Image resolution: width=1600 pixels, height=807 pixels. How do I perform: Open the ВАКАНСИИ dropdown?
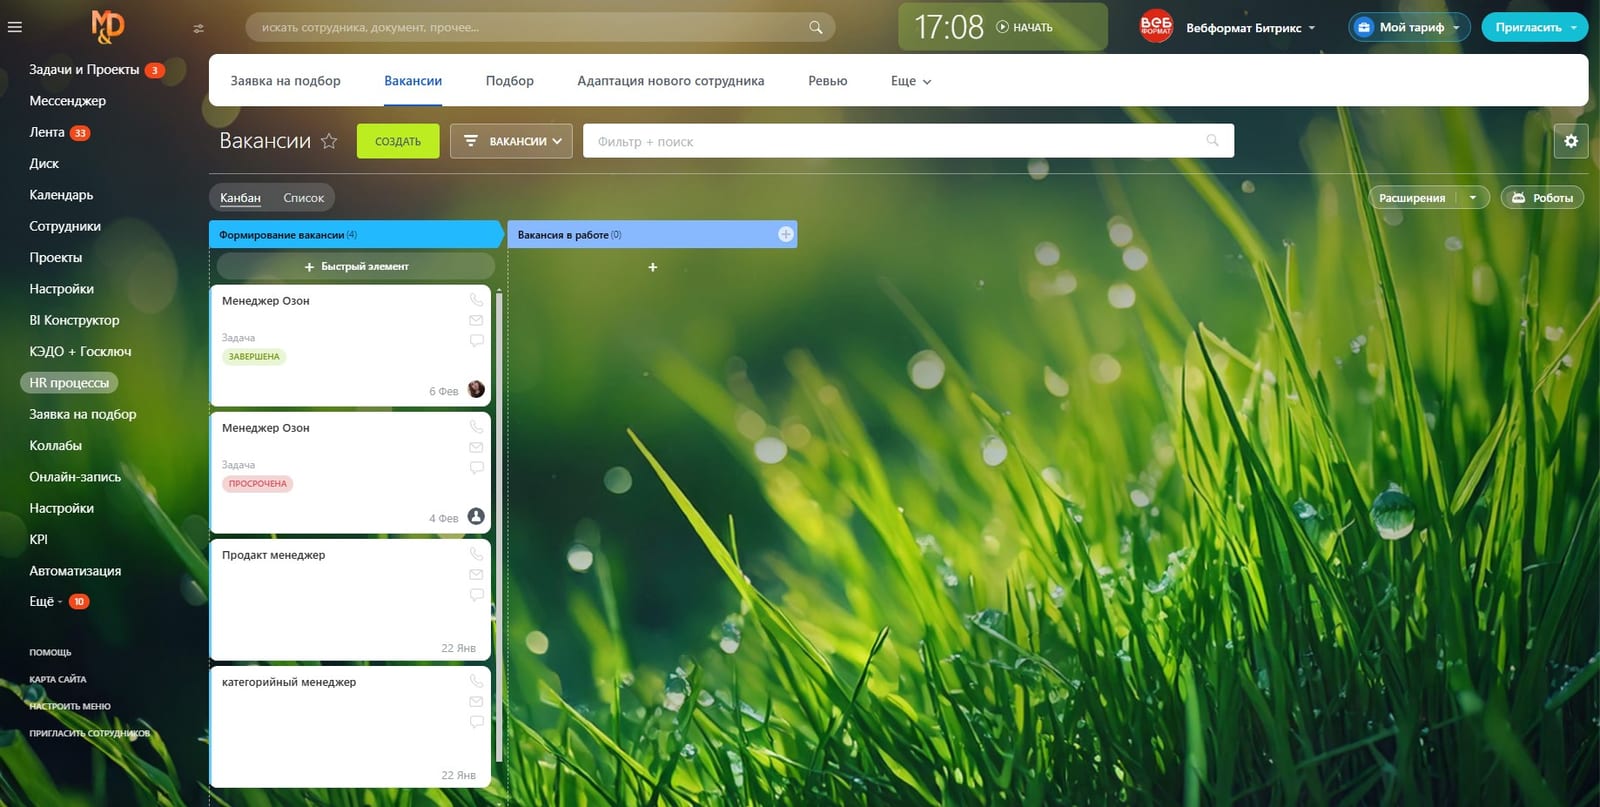pos(511,141)
